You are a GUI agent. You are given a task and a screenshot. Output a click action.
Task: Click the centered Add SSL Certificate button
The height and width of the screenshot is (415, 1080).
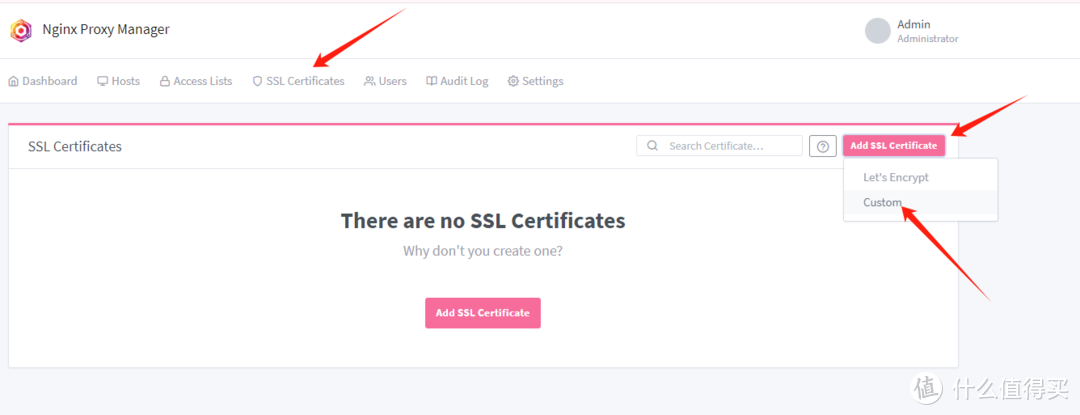tap(483, 313)
